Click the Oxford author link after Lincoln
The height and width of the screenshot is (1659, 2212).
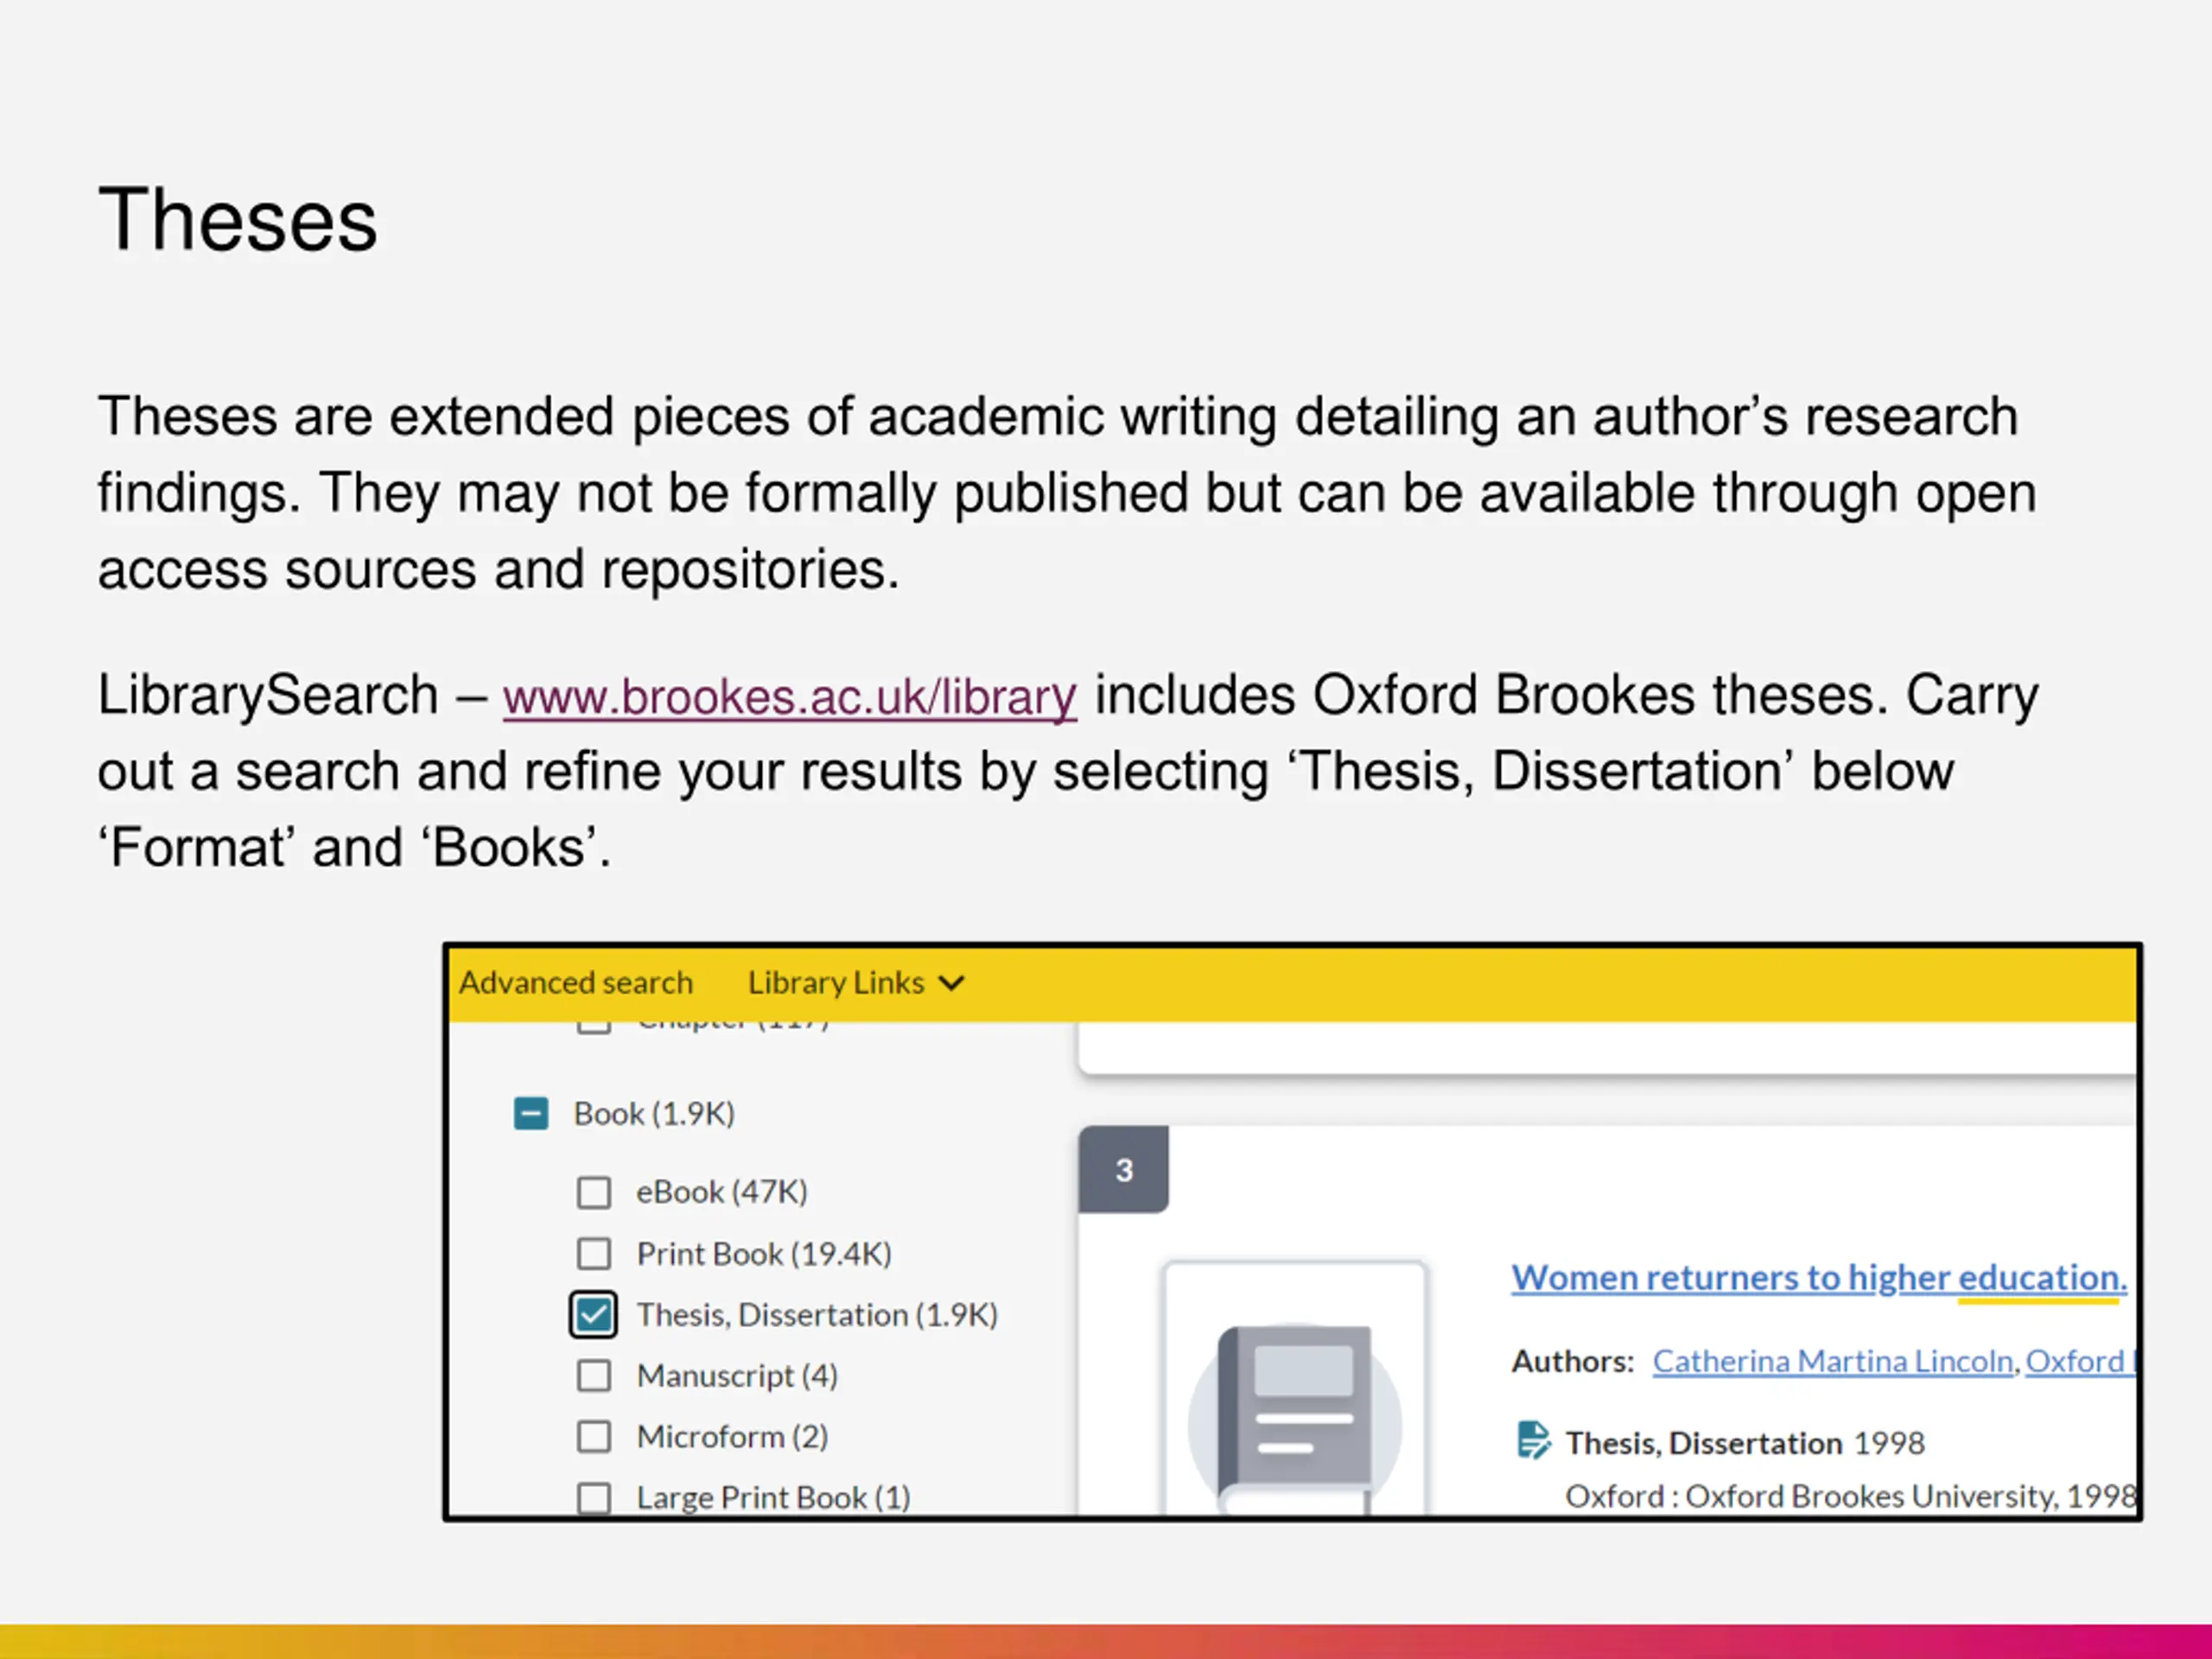2080,1361
